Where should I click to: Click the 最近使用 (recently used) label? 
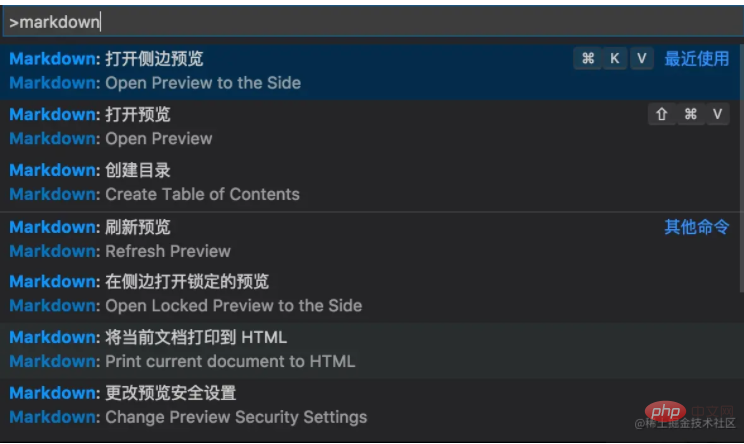(697, 59)
